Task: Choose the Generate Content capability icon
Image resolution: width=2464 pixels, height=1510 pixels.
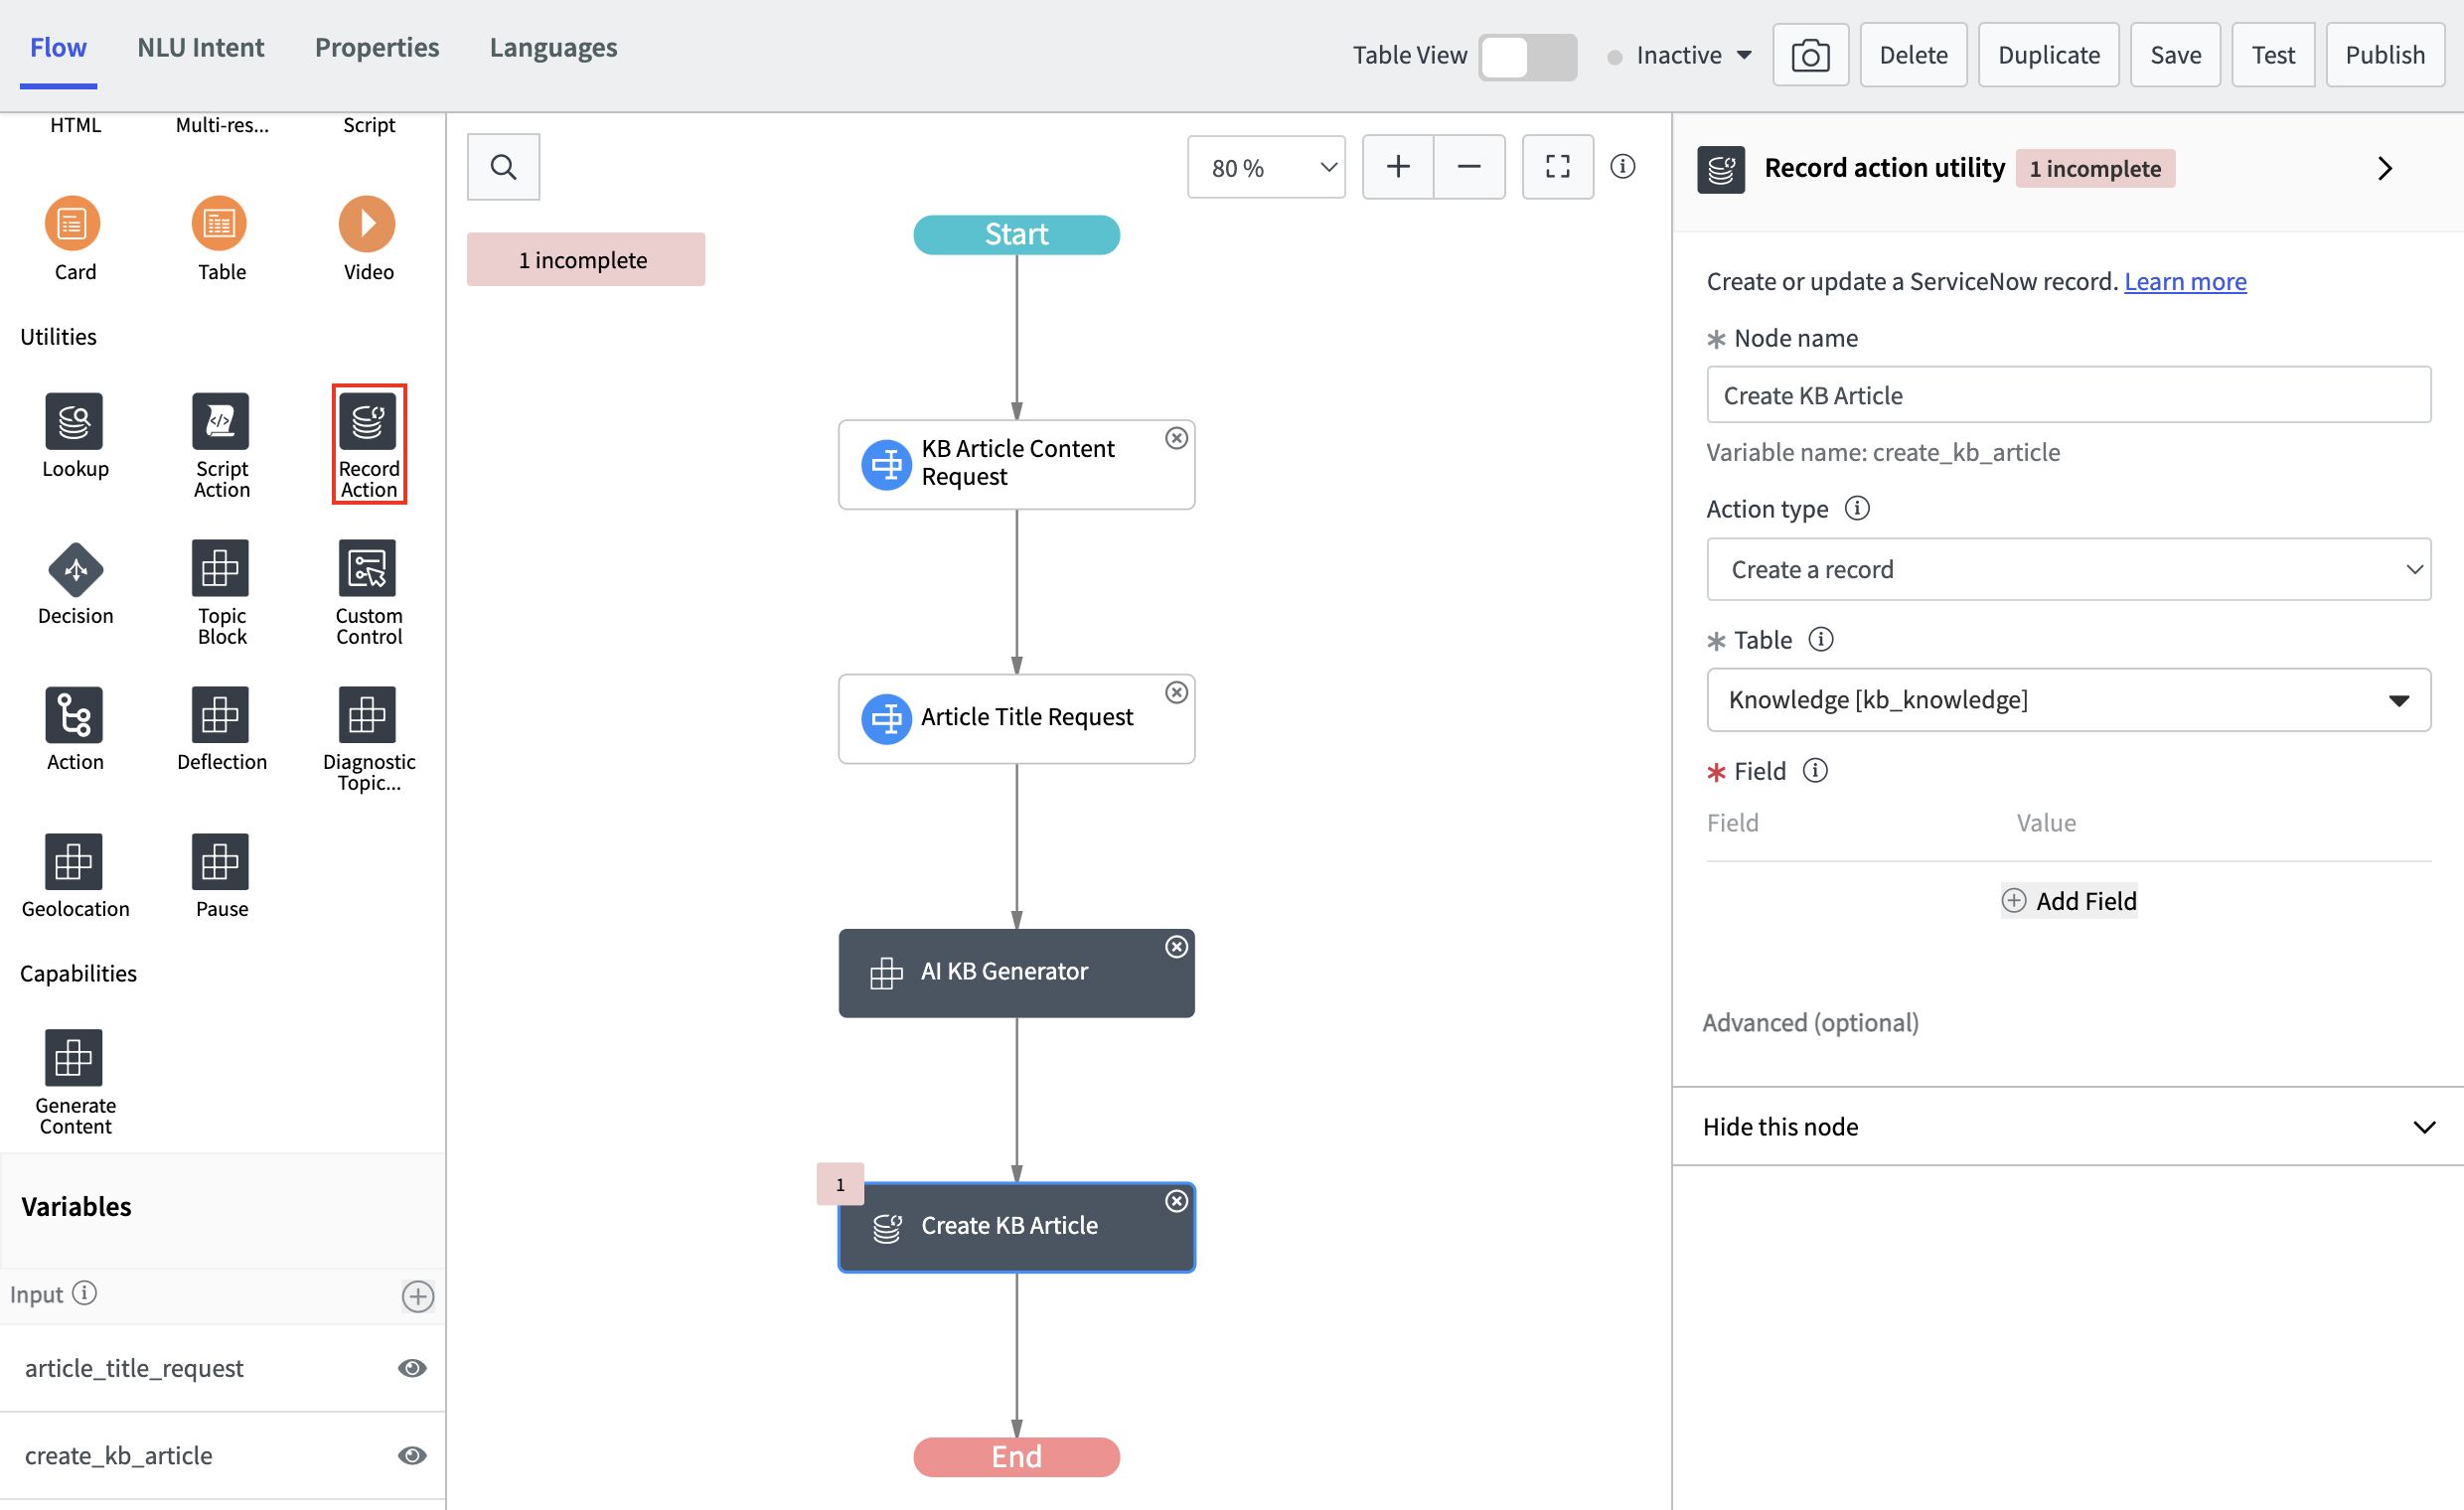Action: click(74, 1057)
